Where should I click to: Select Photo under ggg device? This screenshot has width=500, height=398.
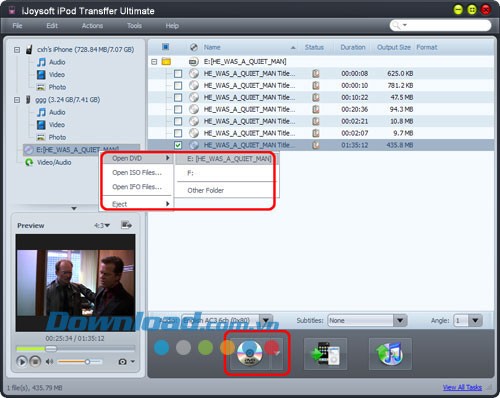point(57,137)
